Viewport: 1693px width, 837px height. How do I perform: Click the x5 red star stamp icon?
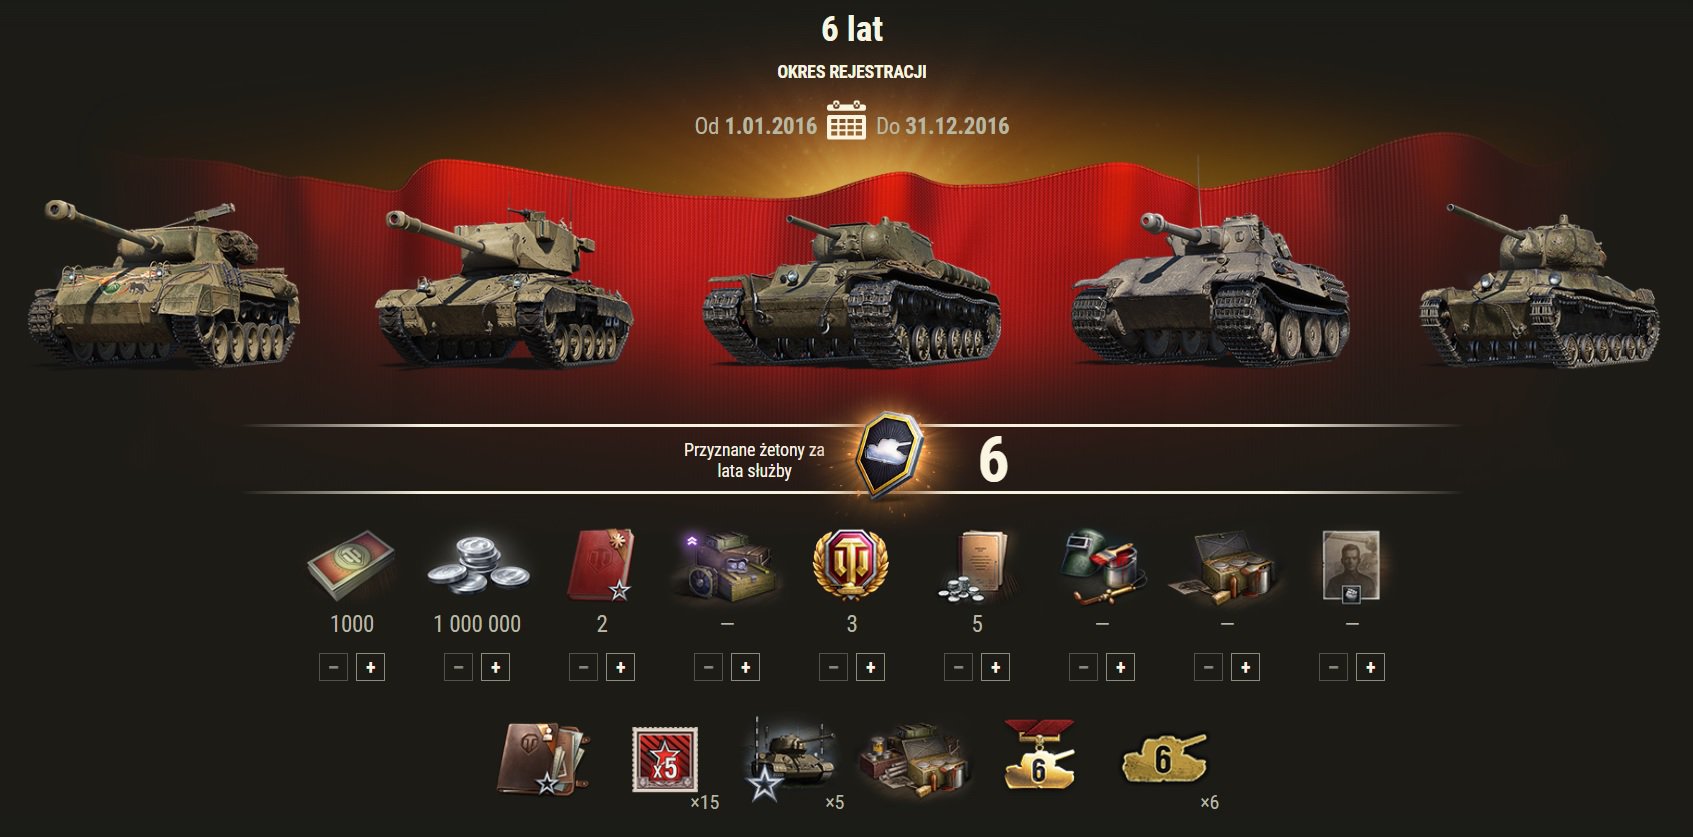pyautogui.click(x=664, y=759)
